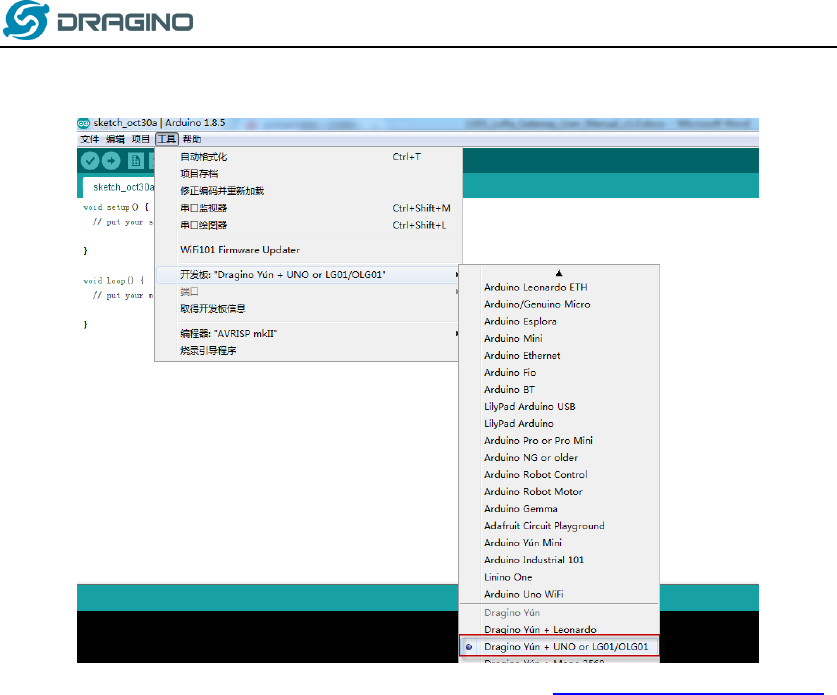Screen dimensions: 837x695
Task: Select Arduino Ethernet board
Action: (559, 356)
